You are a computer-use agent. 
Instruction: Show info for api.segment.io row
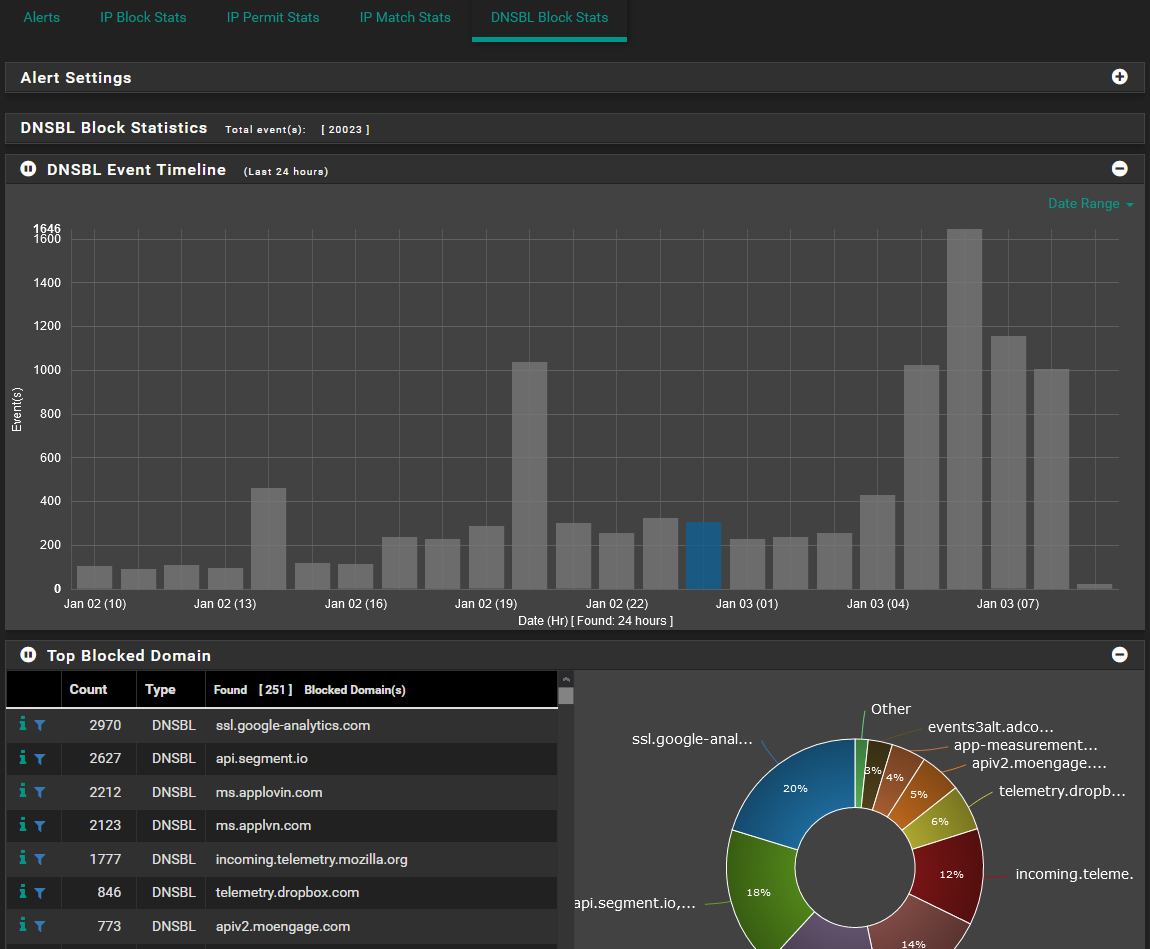click(23, 757)
